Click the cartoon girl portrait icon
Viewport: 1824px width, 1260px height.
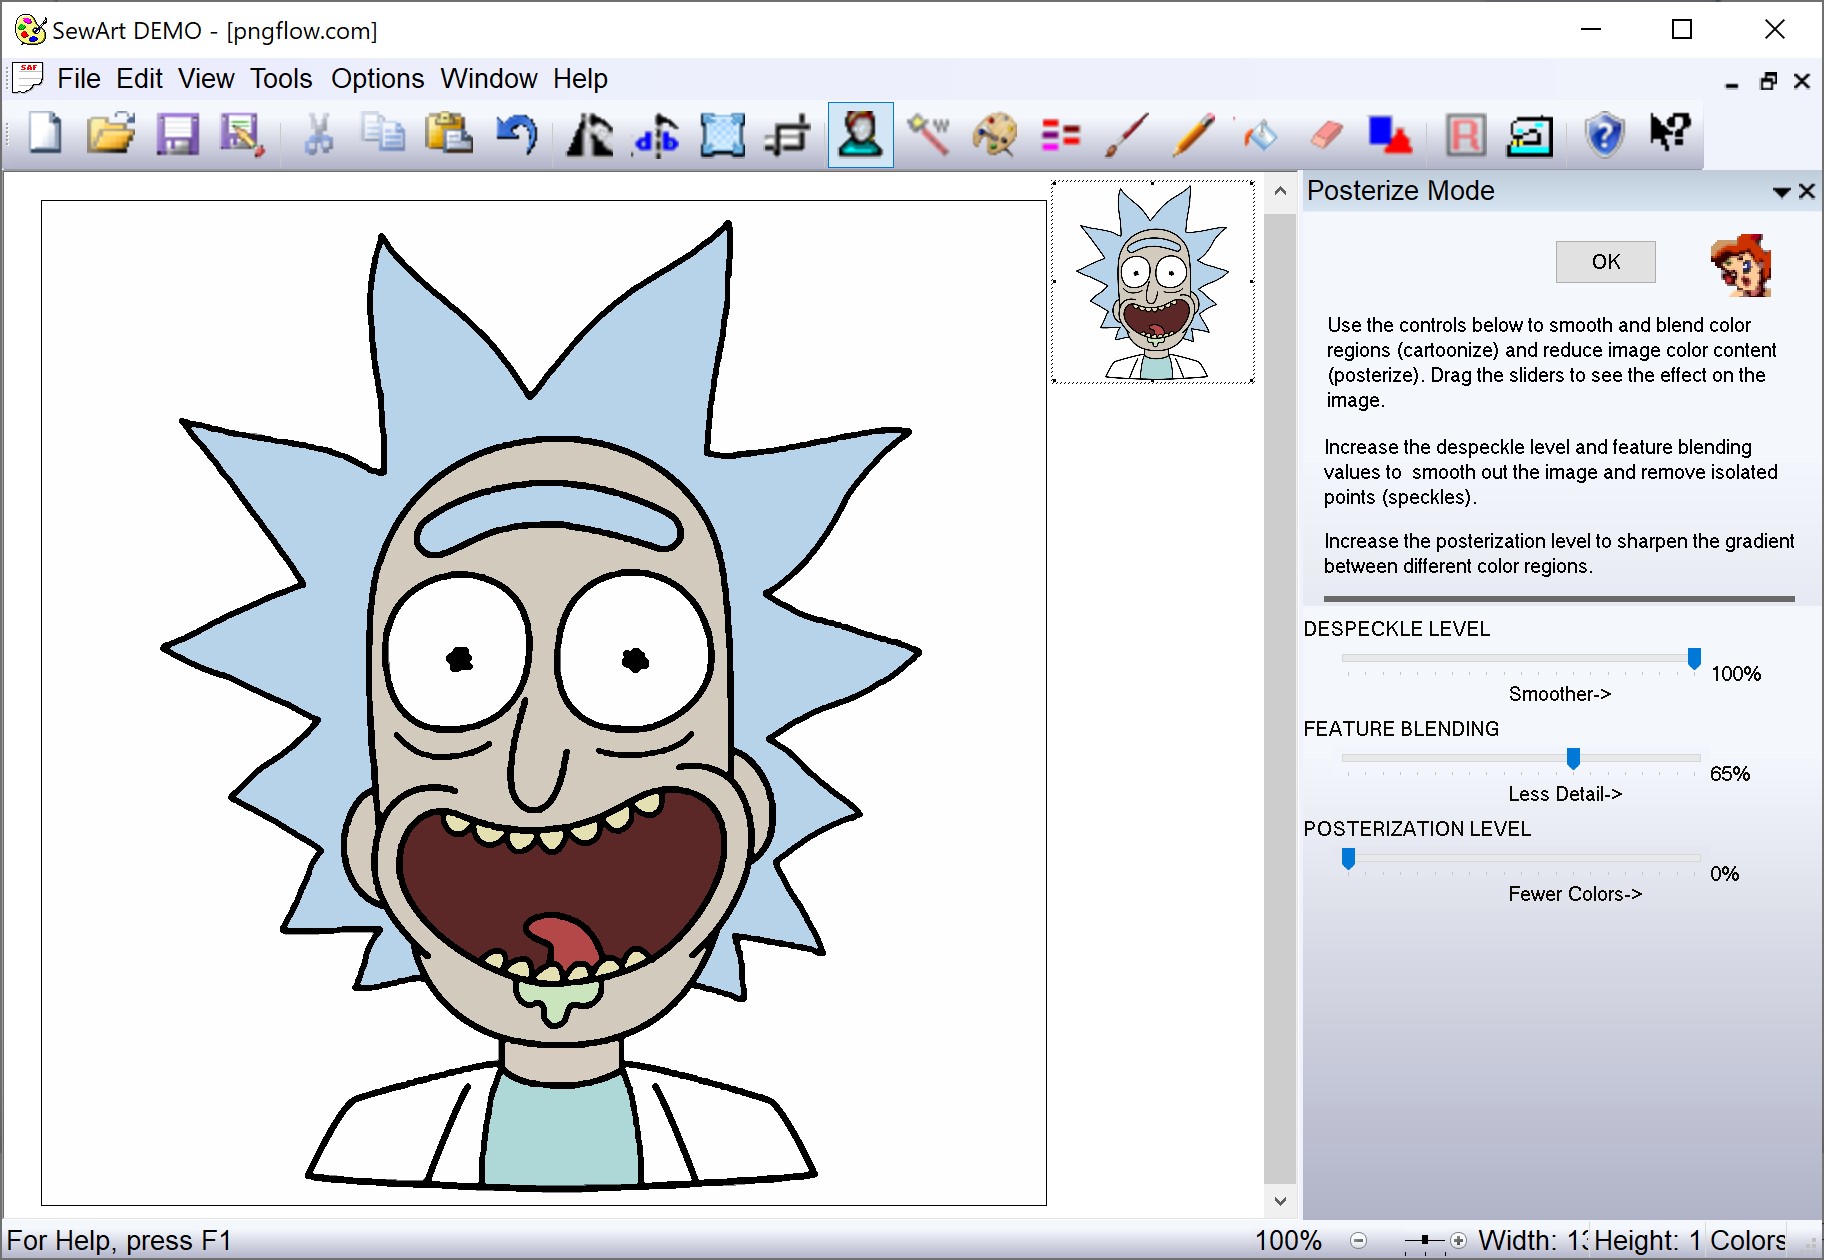[x=1741, y=265]
